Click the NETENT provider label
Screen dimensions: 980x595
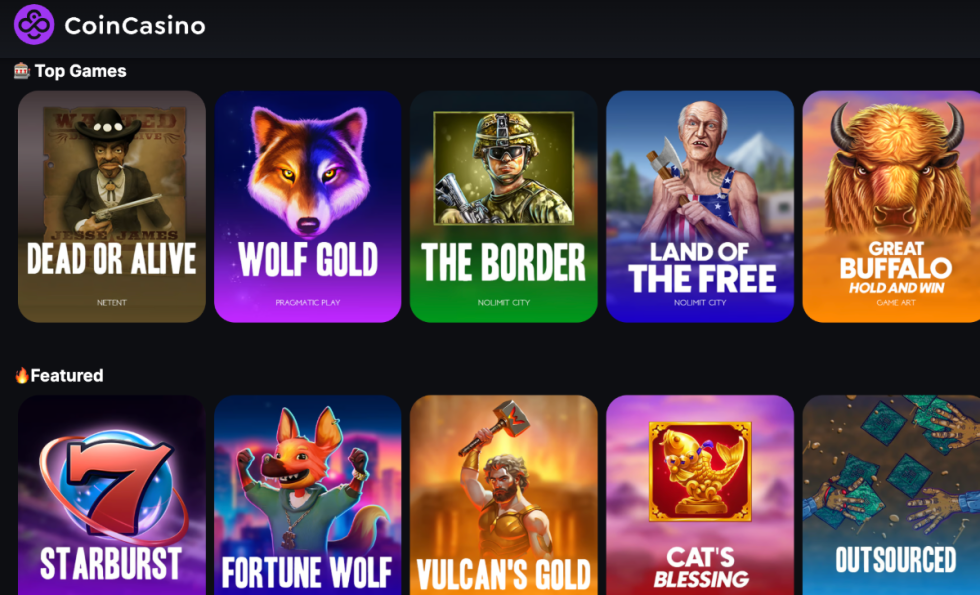click(112, 302)
